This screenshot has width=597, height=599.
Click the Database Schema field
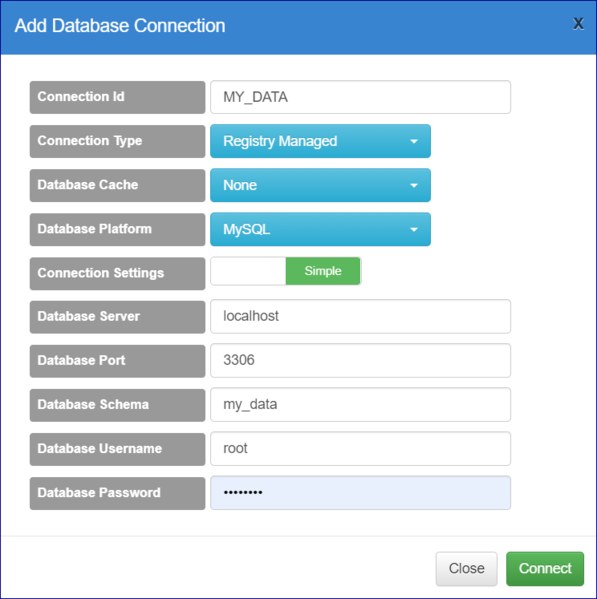click(360, 405)
